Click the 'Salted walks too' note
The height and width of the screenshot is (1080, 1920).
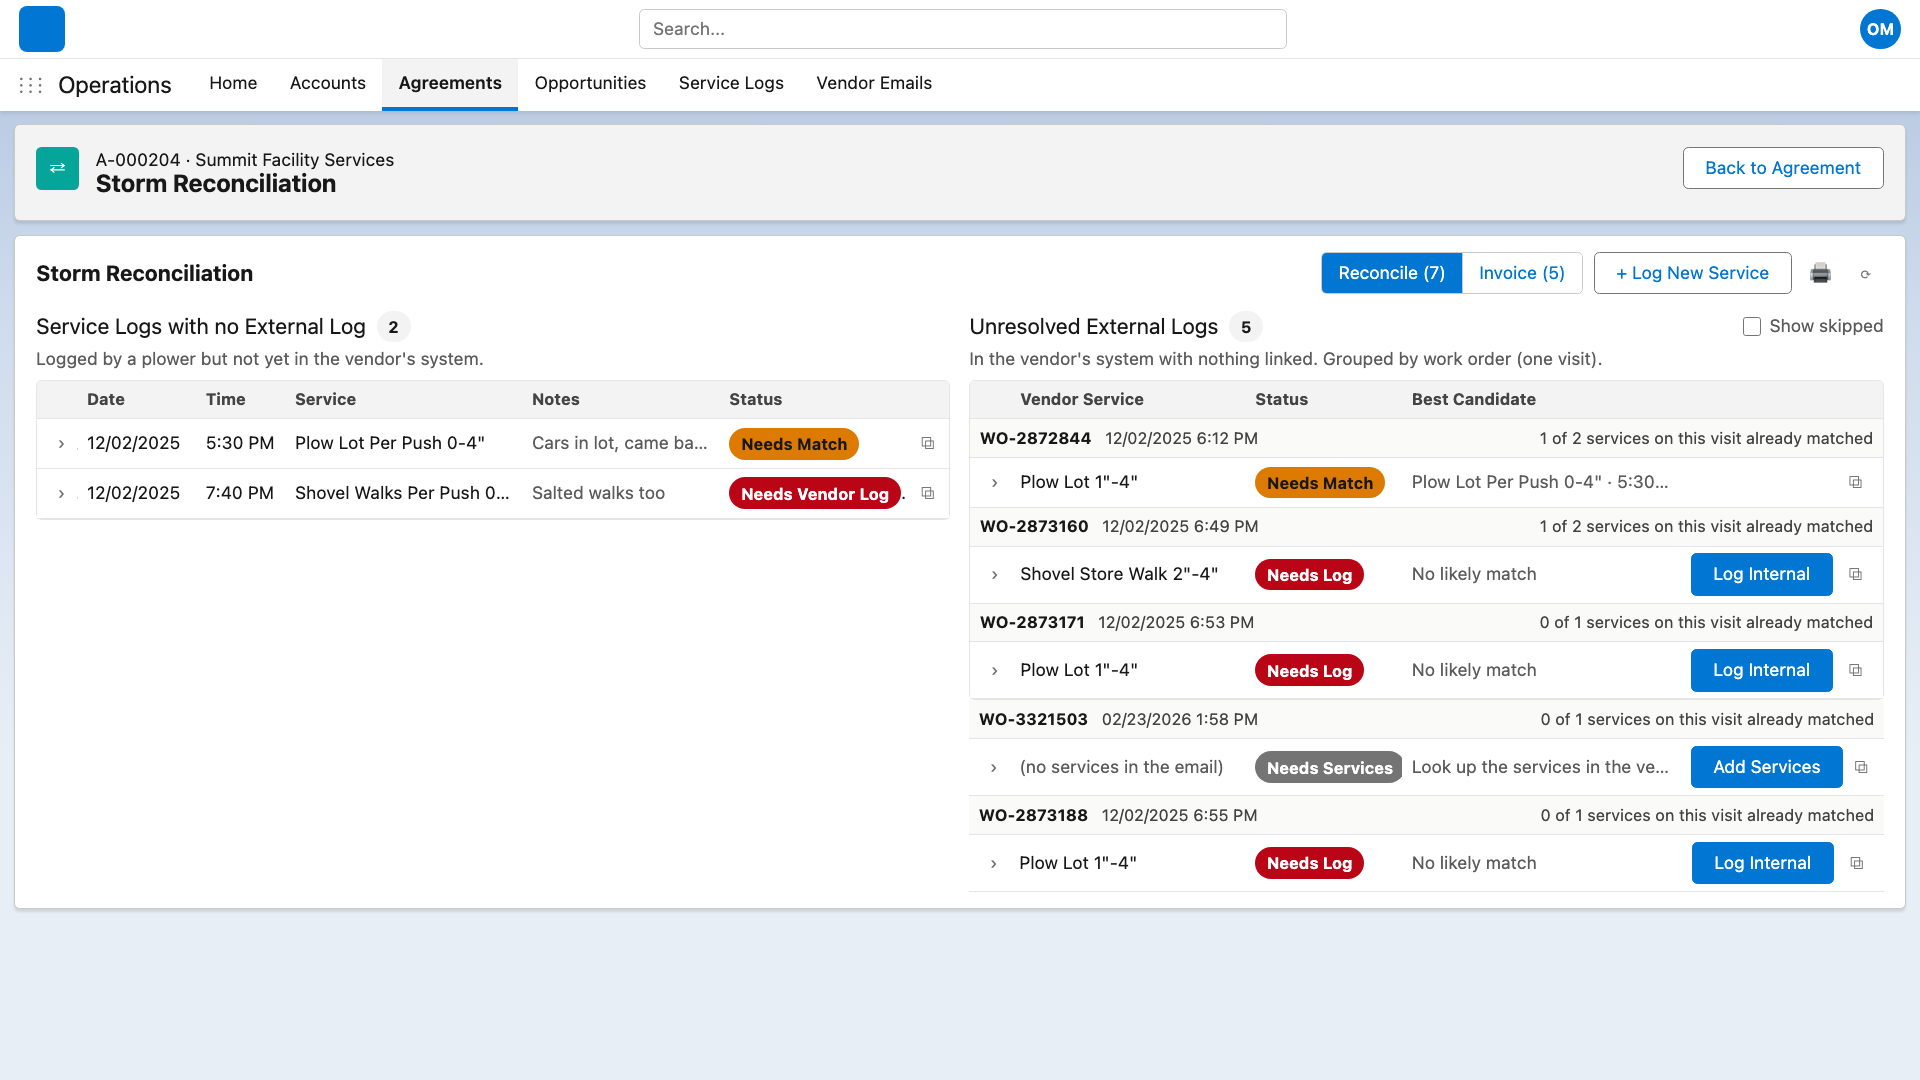(x=598, y=493)
